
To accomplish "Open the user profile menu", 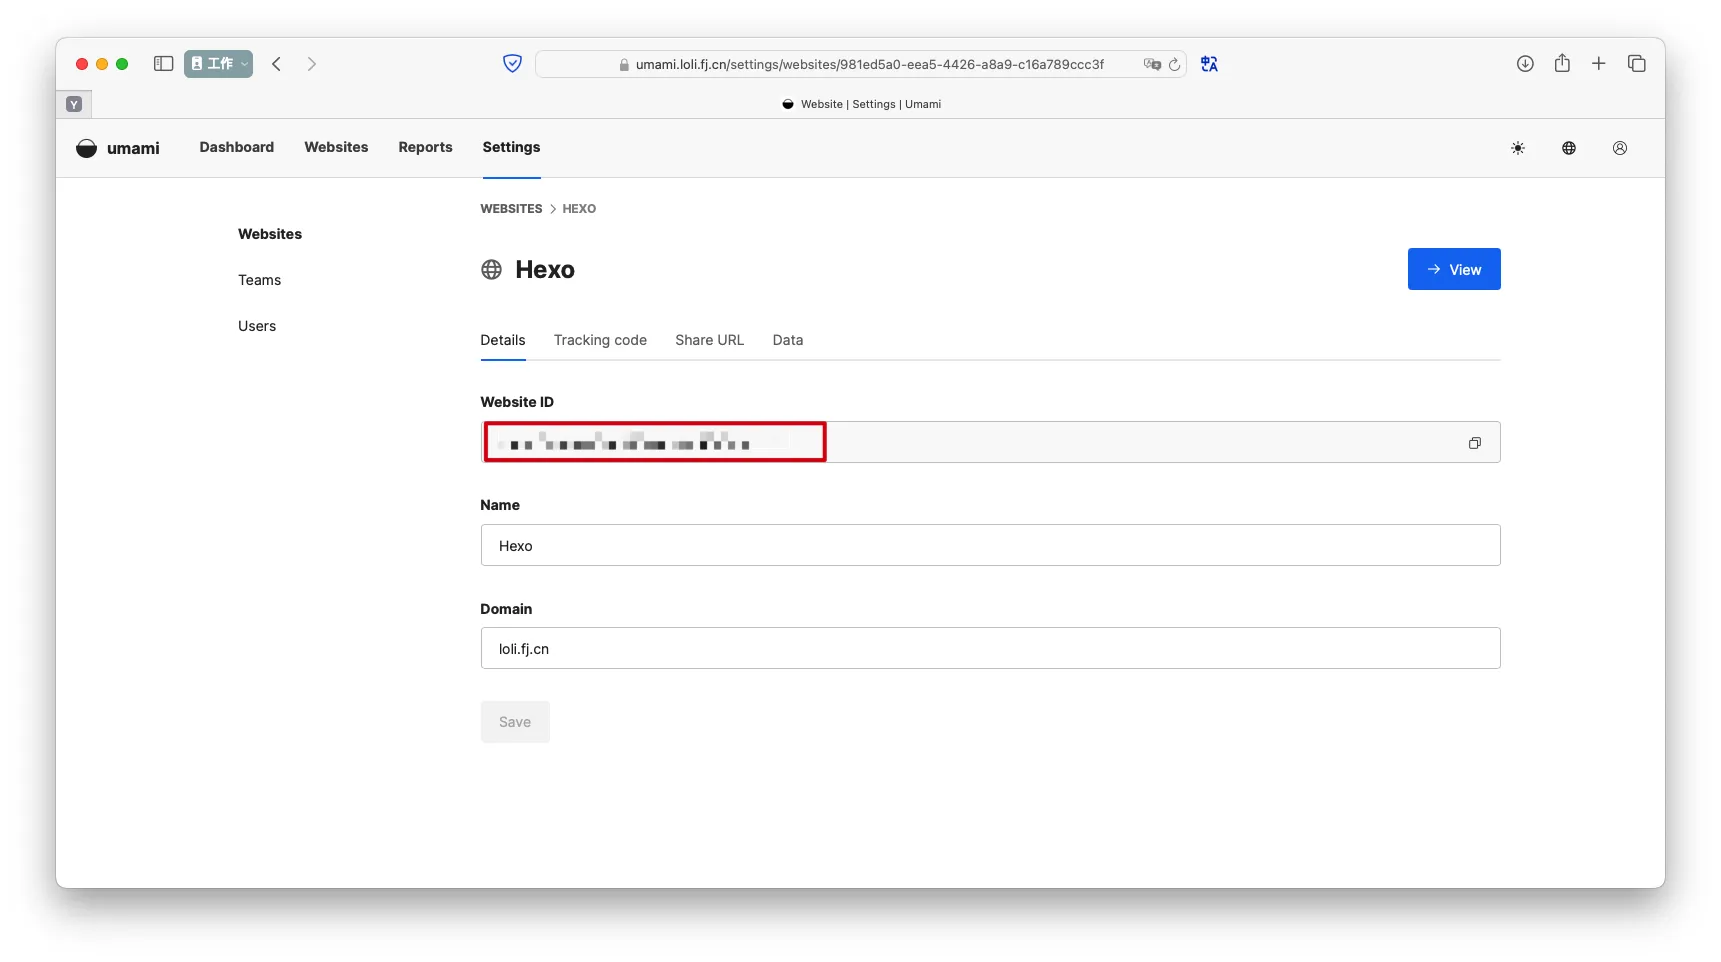I will point(1620,148).
